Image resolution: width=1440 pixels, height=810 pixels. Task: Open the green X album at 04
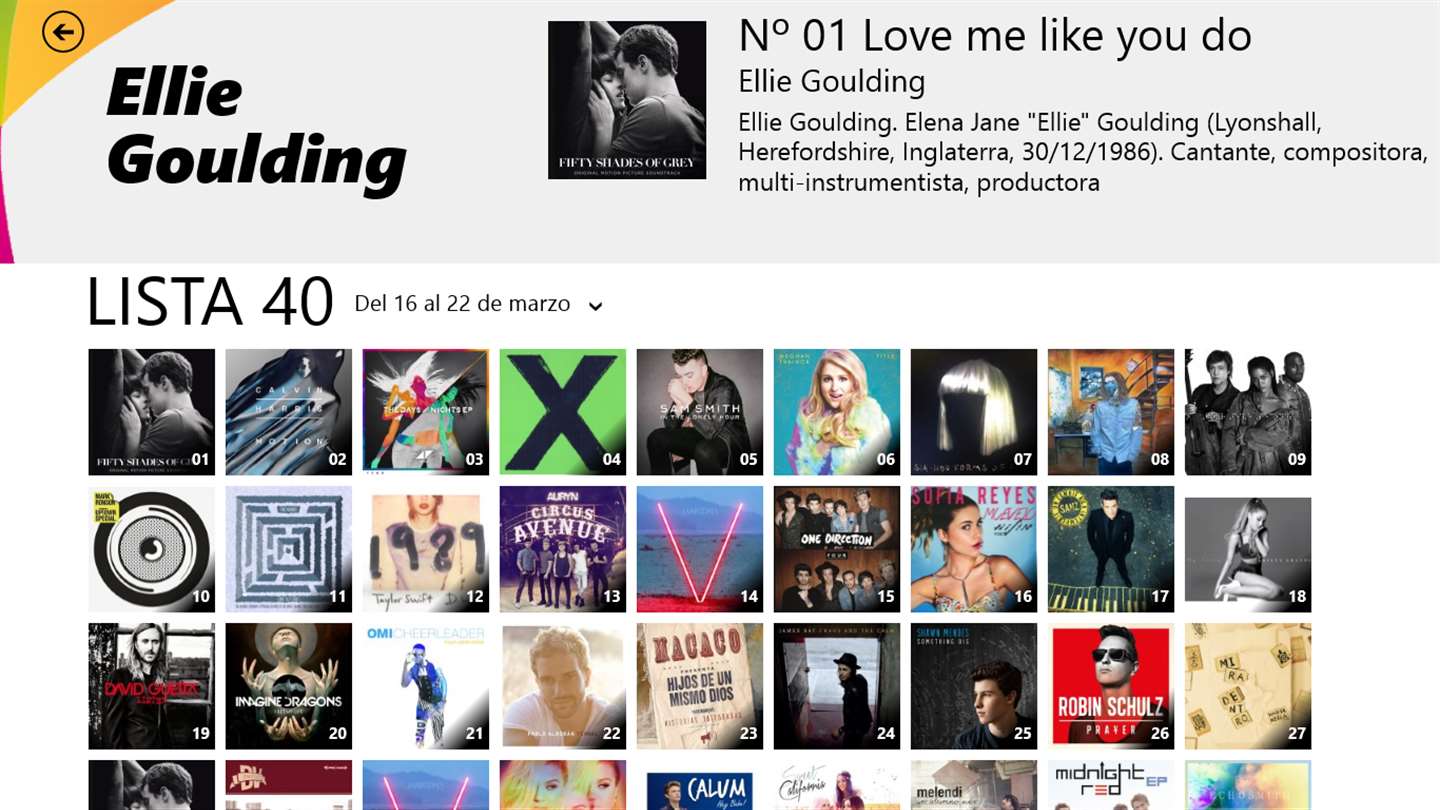point(562,412)
